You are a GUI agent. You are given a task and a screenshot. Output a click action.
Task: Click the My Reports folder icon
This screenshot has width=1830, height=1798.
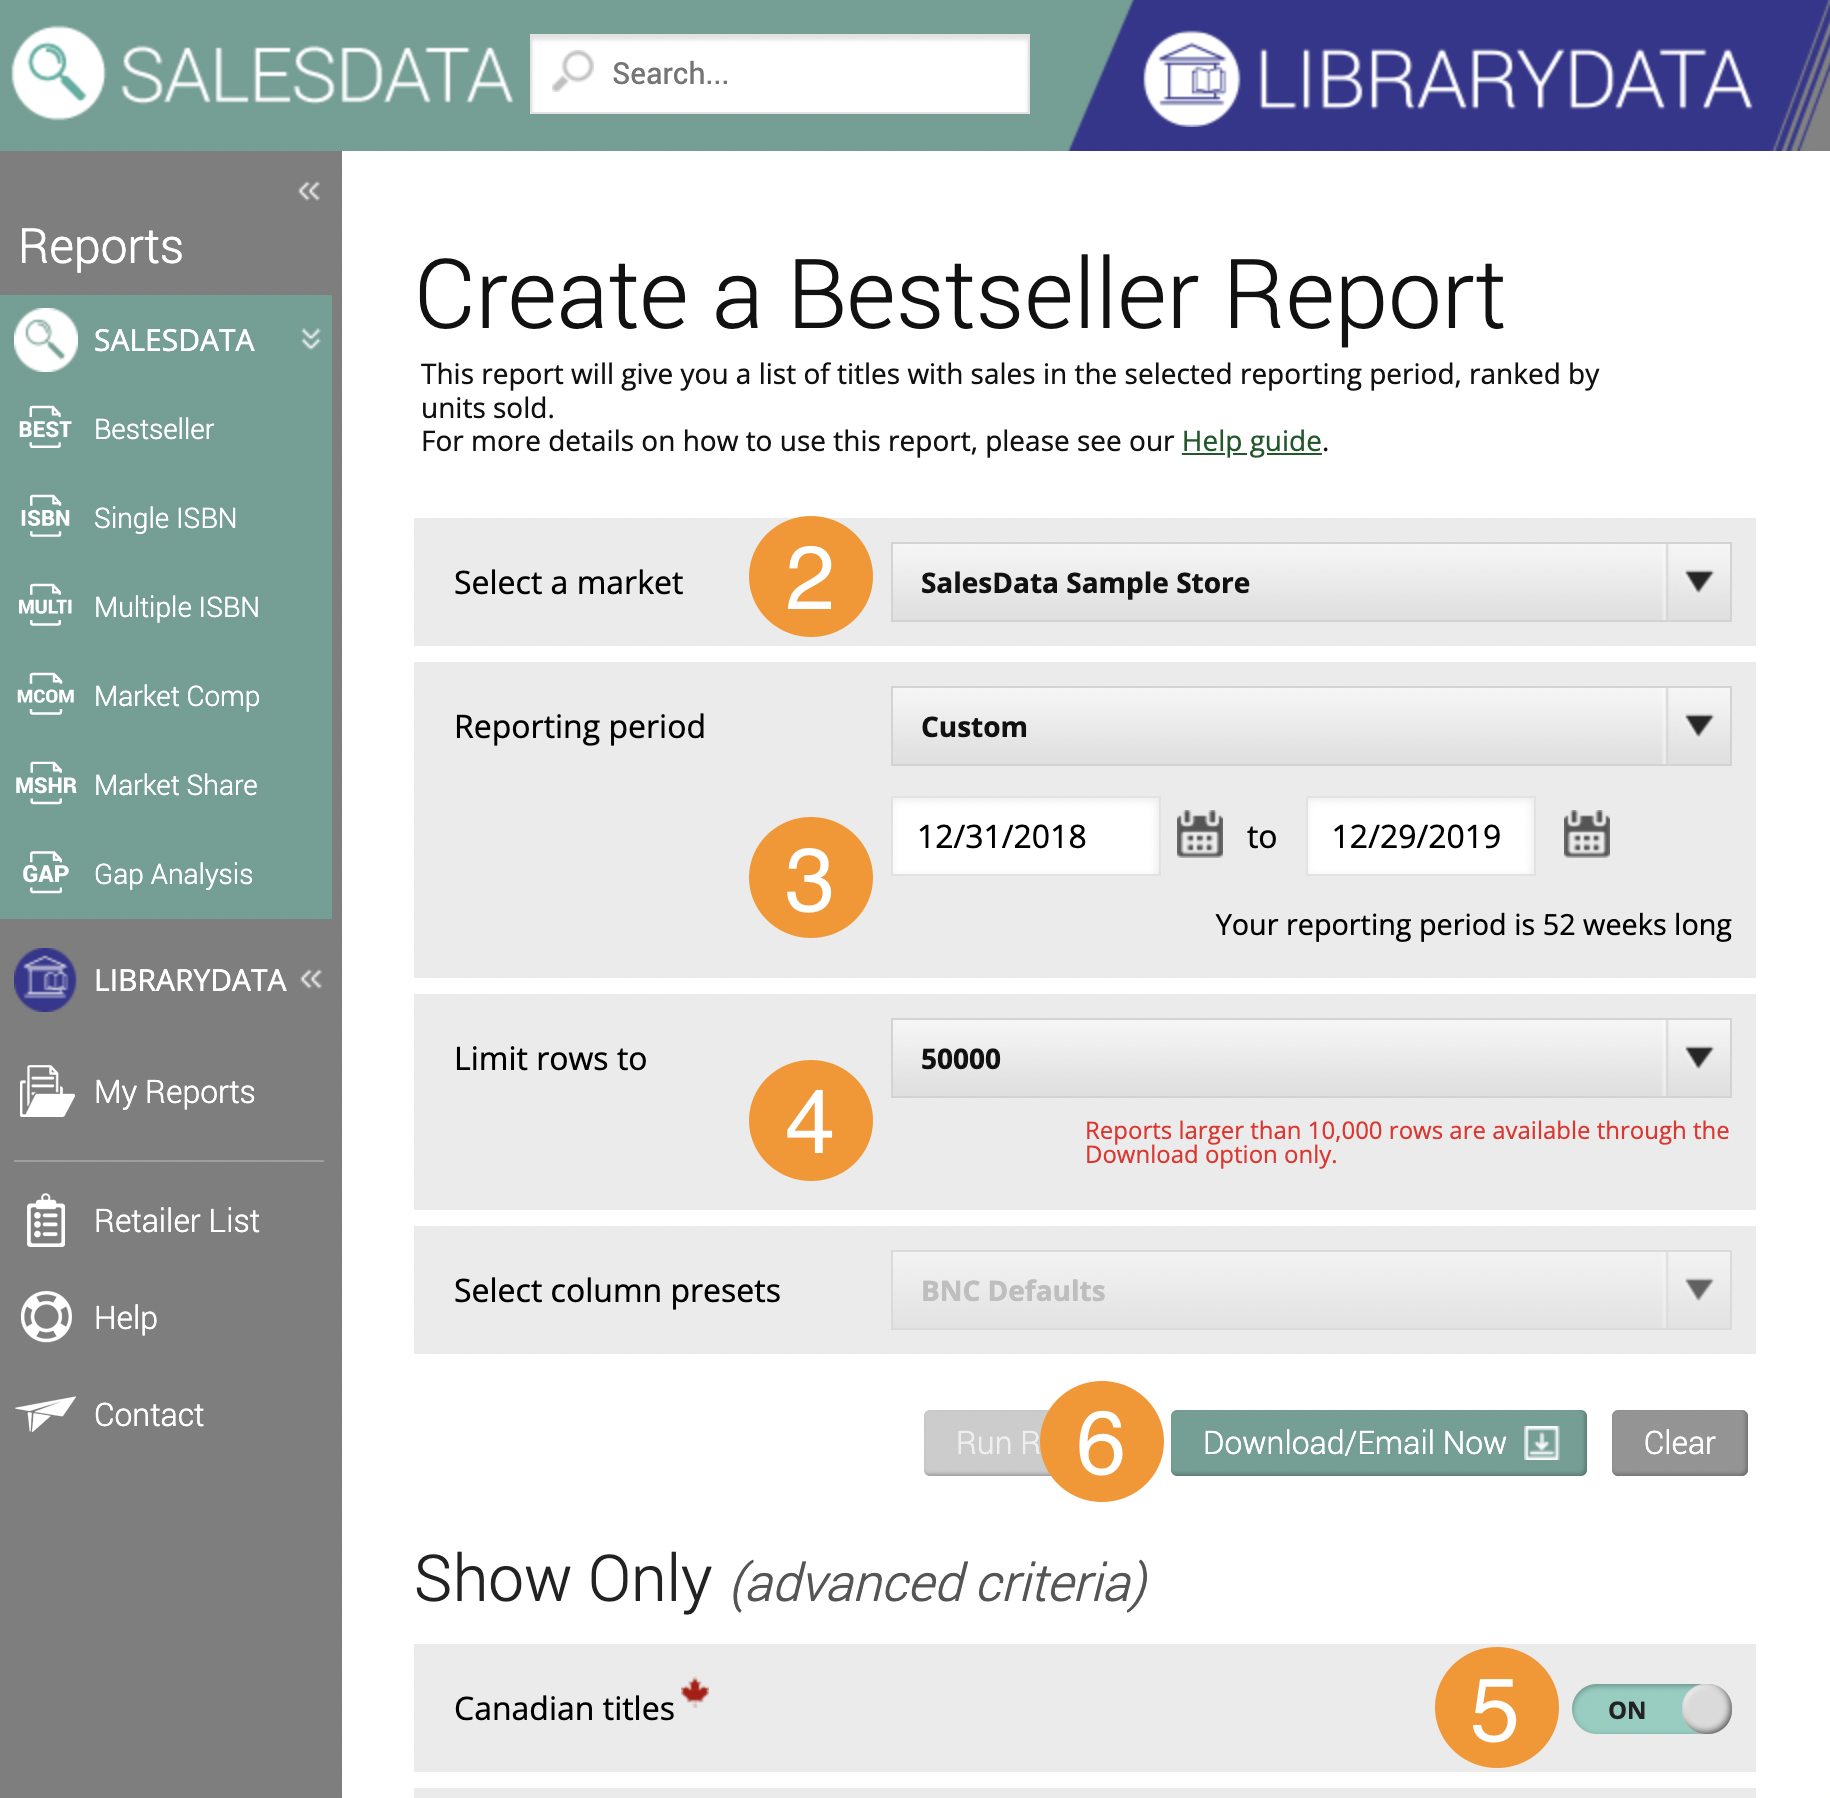(x=46, y=1091)
